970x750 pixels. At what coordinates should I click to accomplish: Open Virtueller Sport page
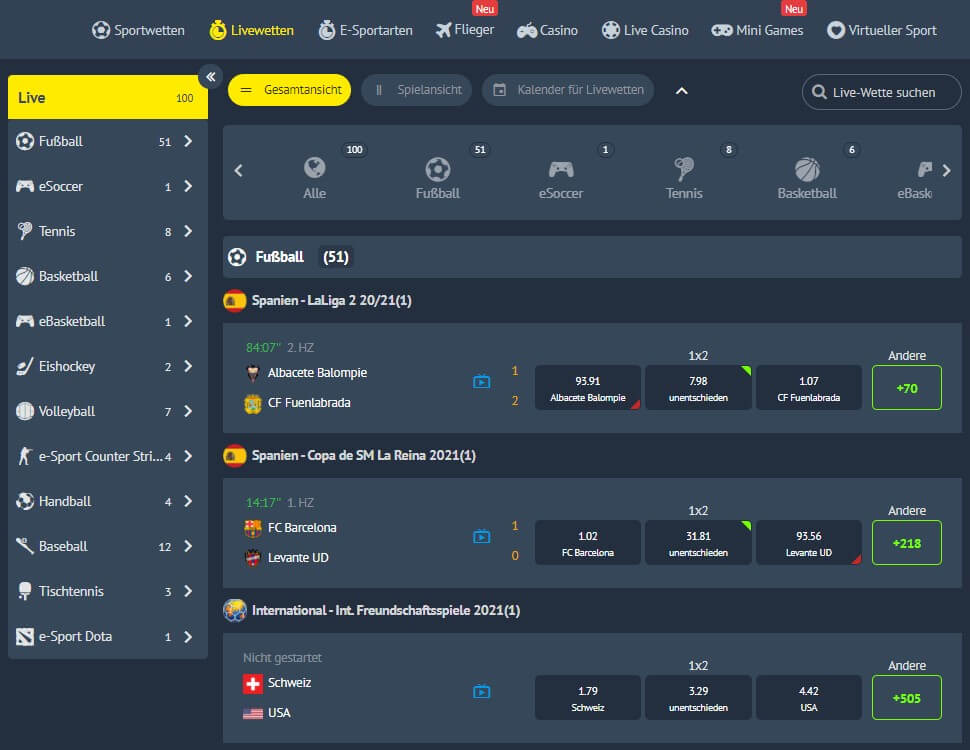(882, 30)
